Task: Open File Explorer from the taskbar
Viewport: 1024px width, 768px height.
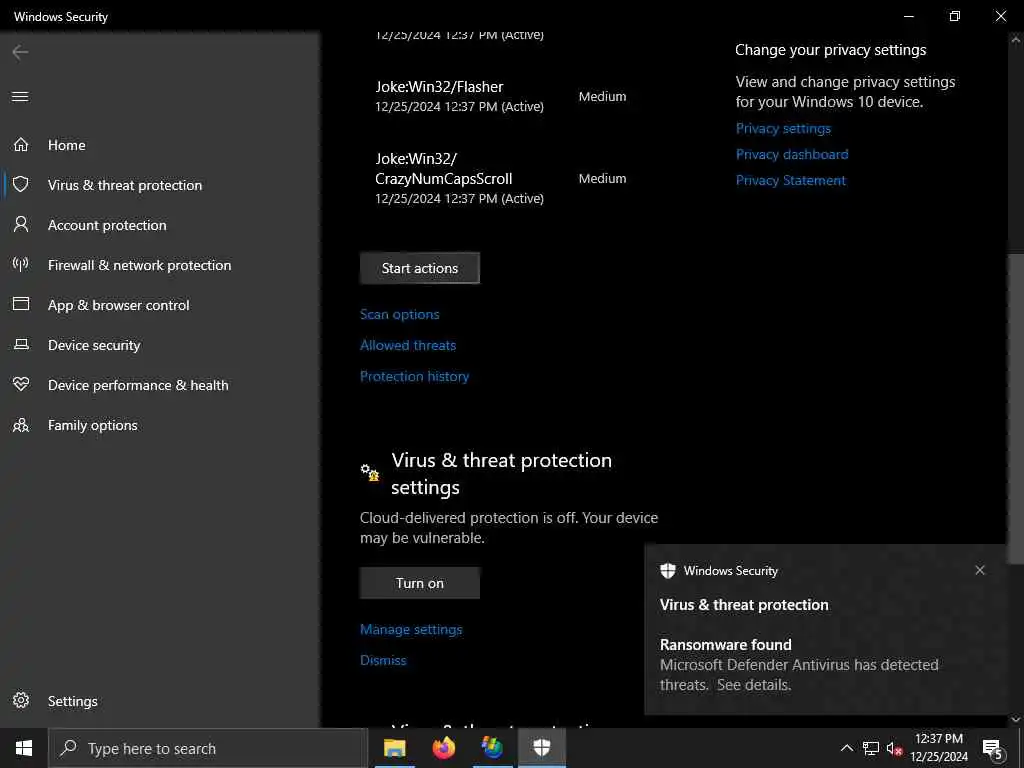Action: pyautogui.click(x=394, y=748)
